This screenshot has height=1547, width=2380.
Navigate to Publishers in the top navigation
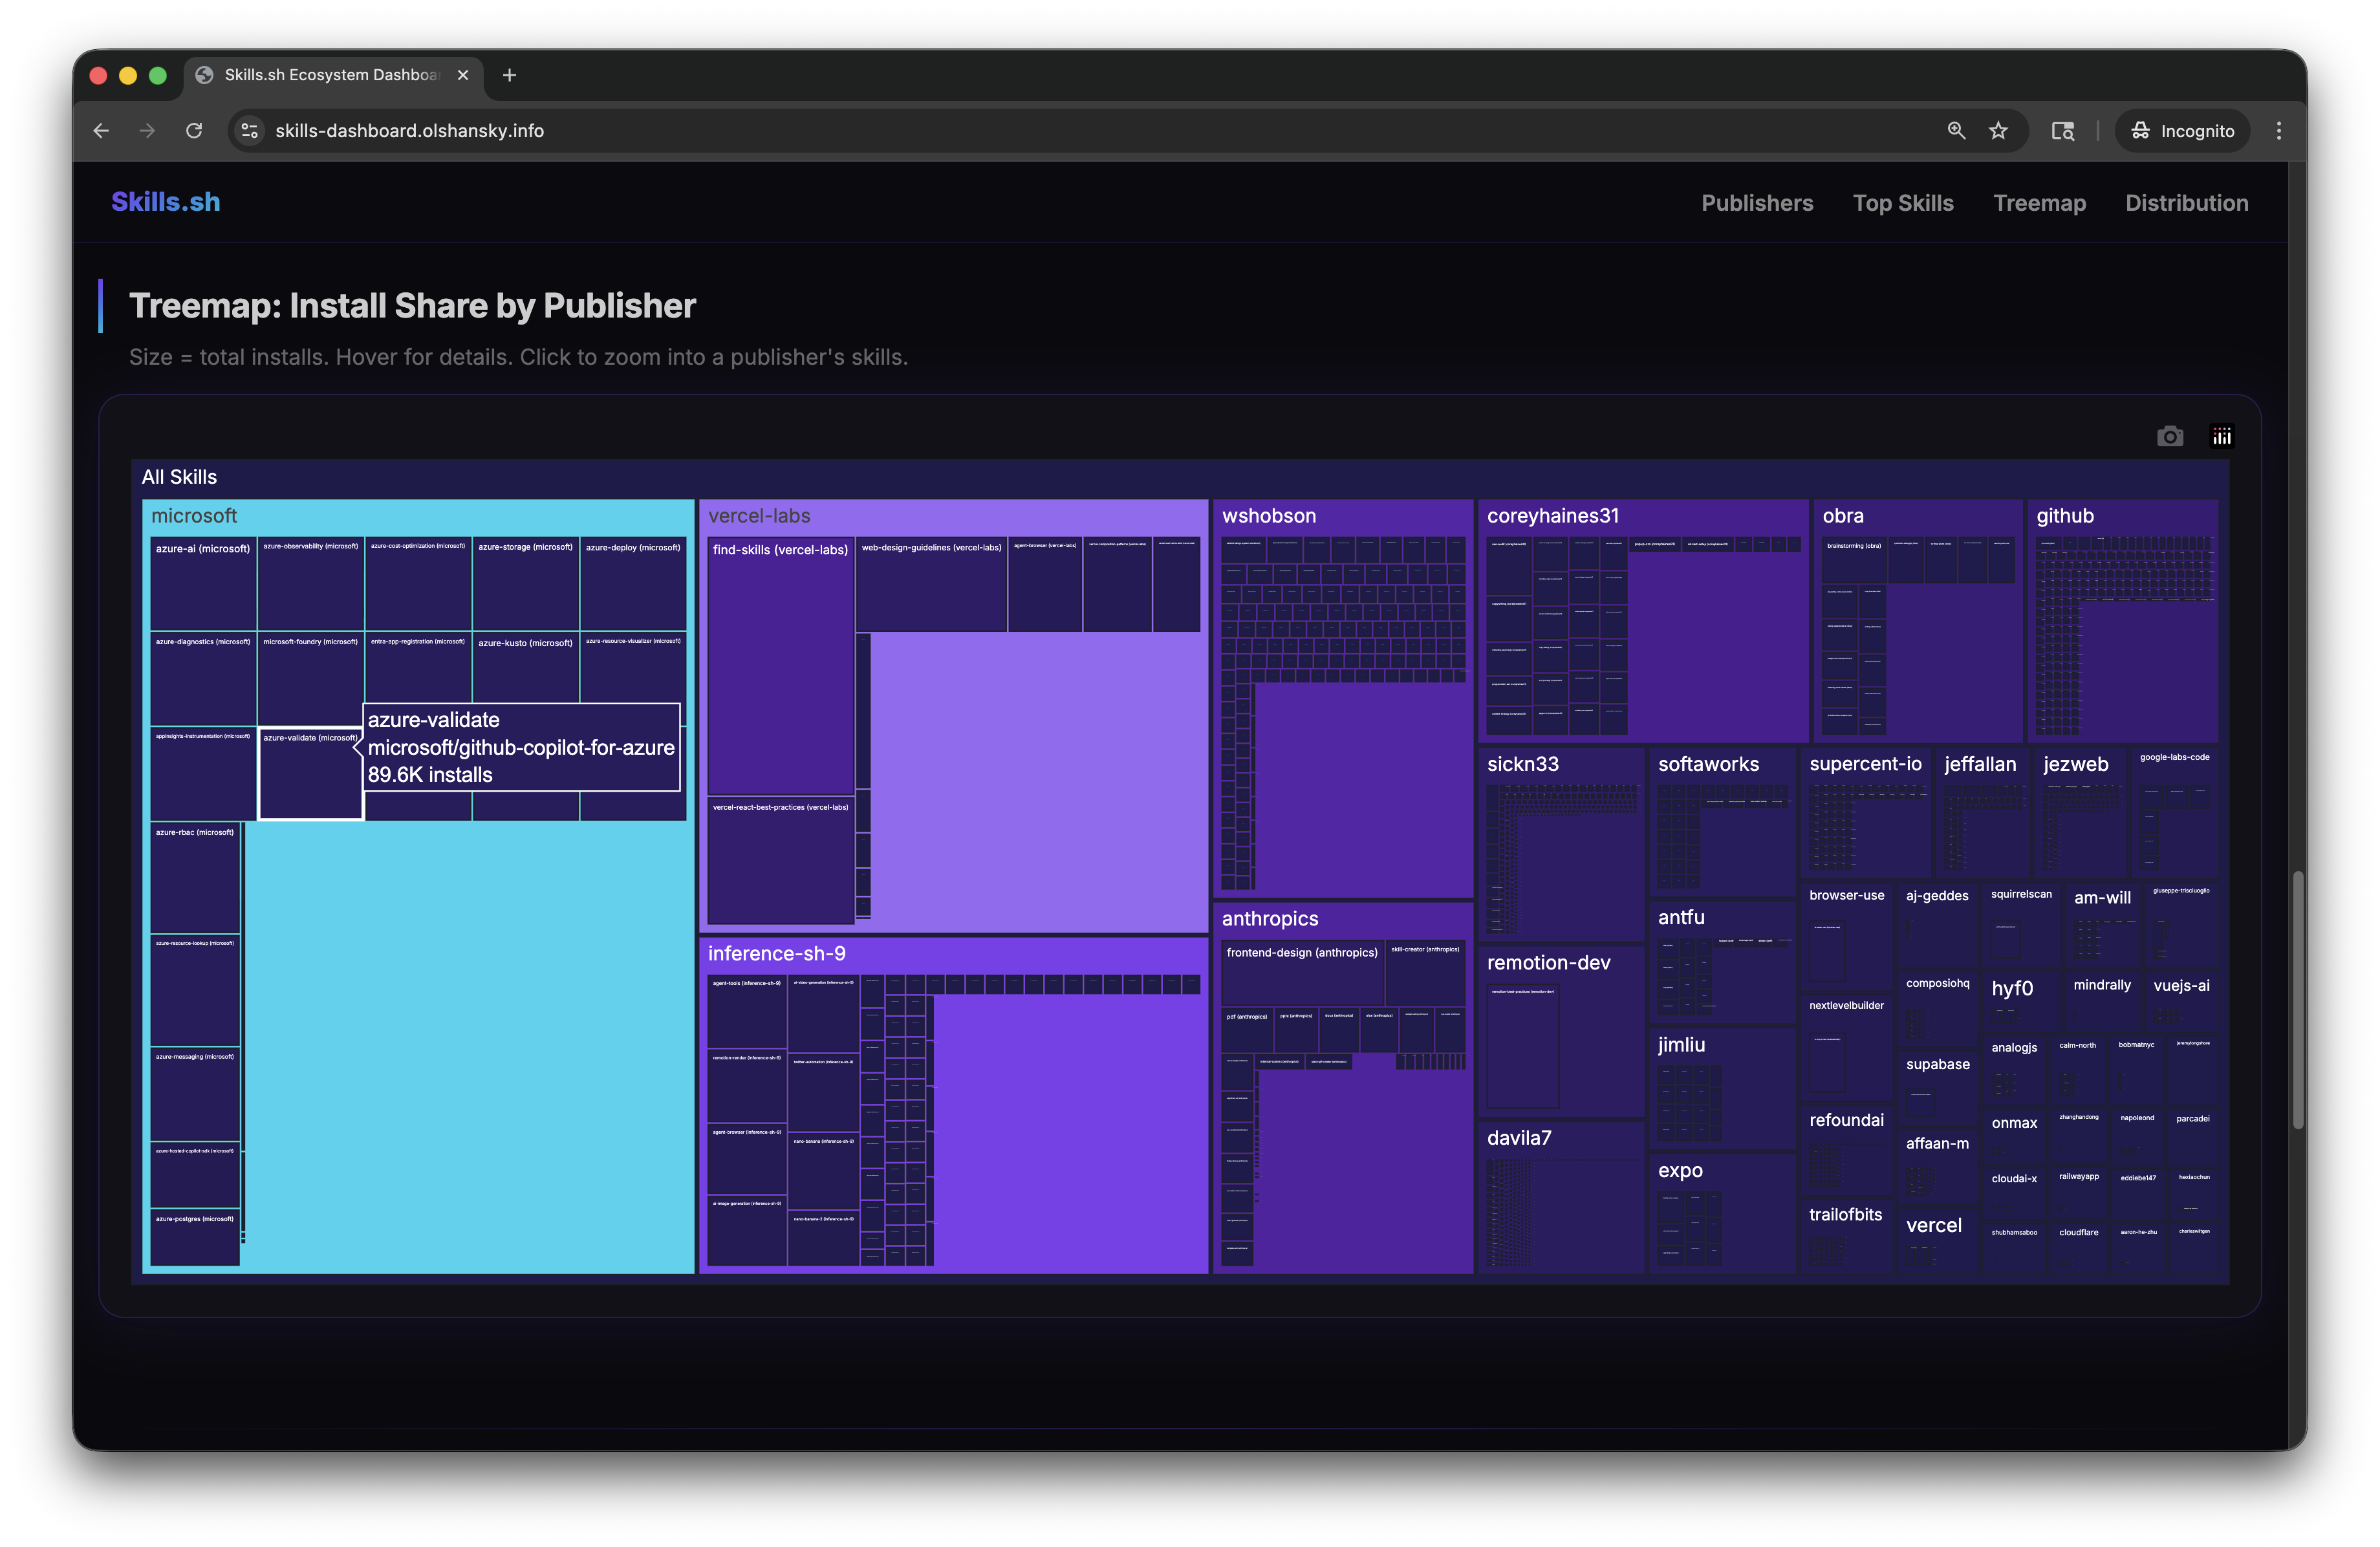1757,202
